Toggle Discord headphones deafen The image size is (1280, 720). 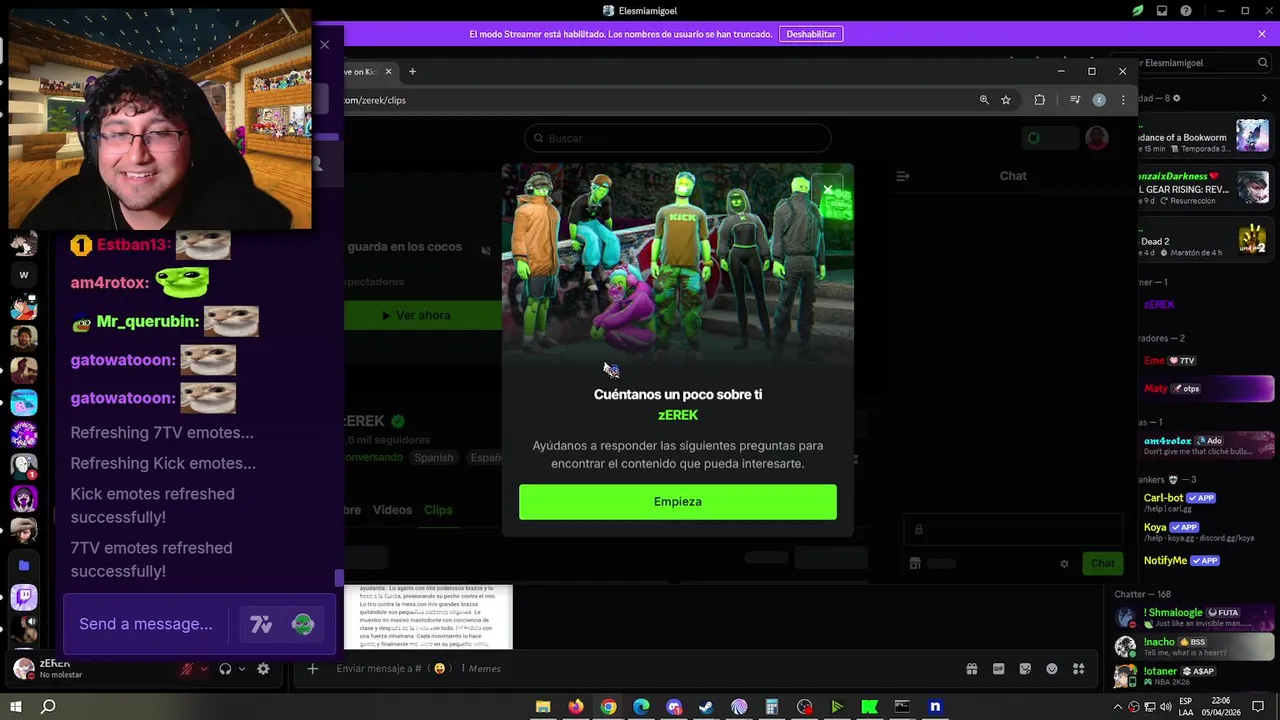(225, 669)
